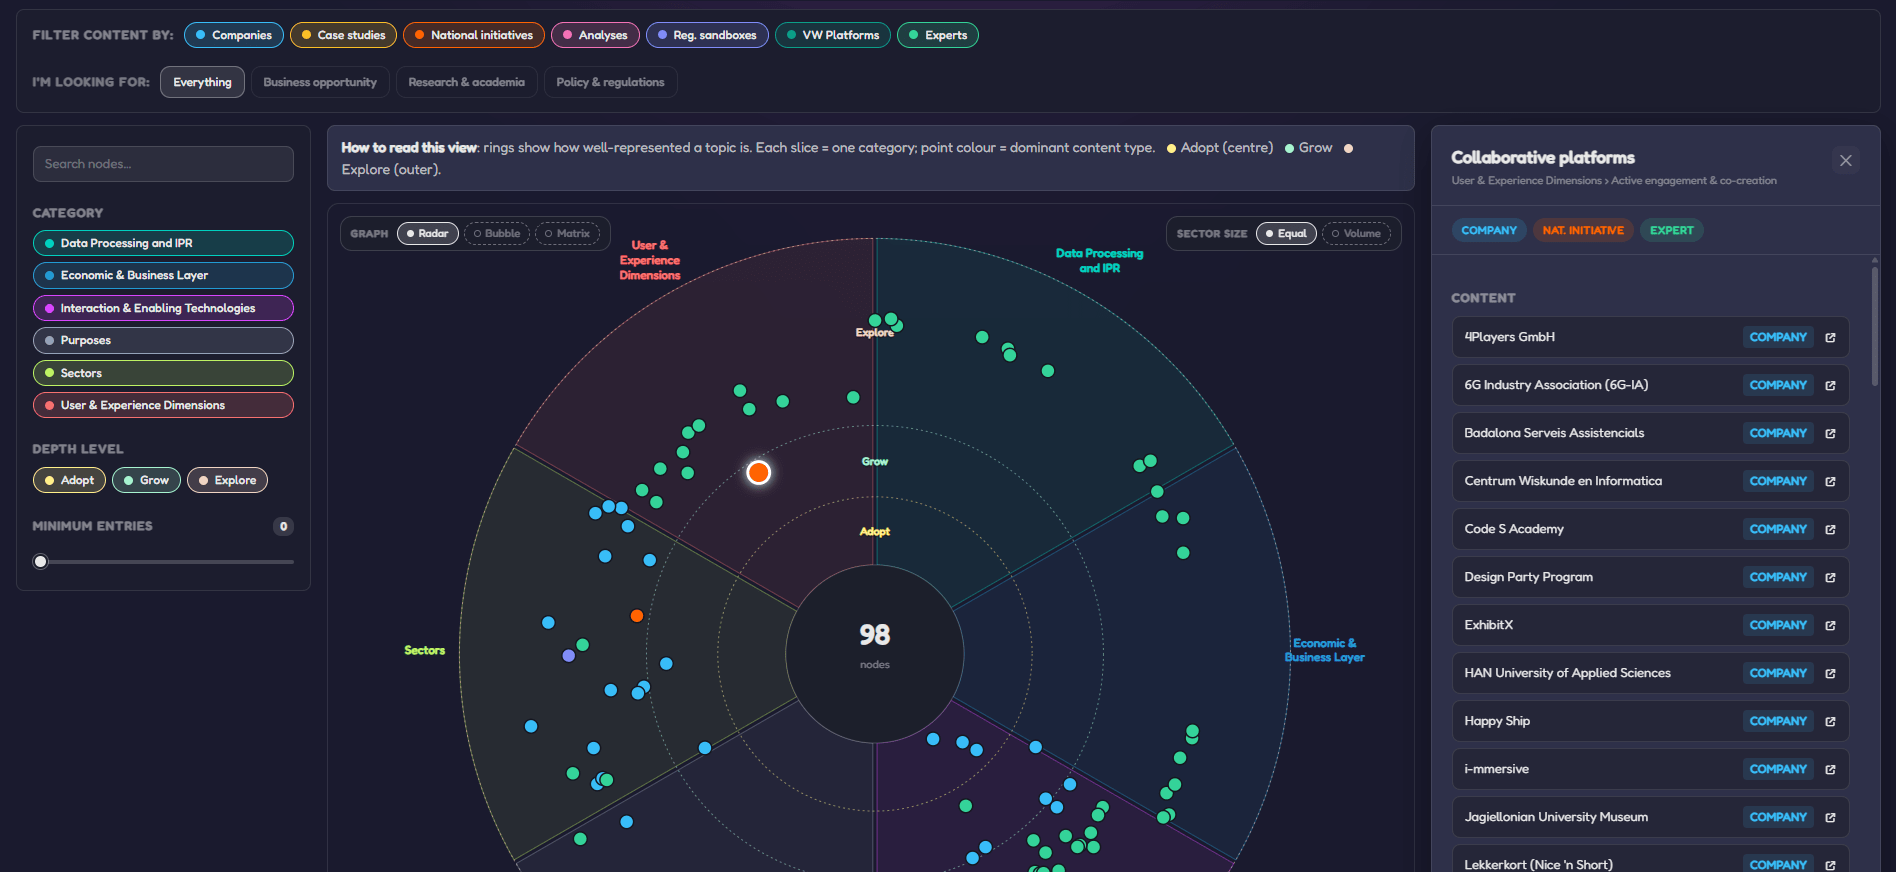Click the 98 nodes center circle

(x=875, y=654)
